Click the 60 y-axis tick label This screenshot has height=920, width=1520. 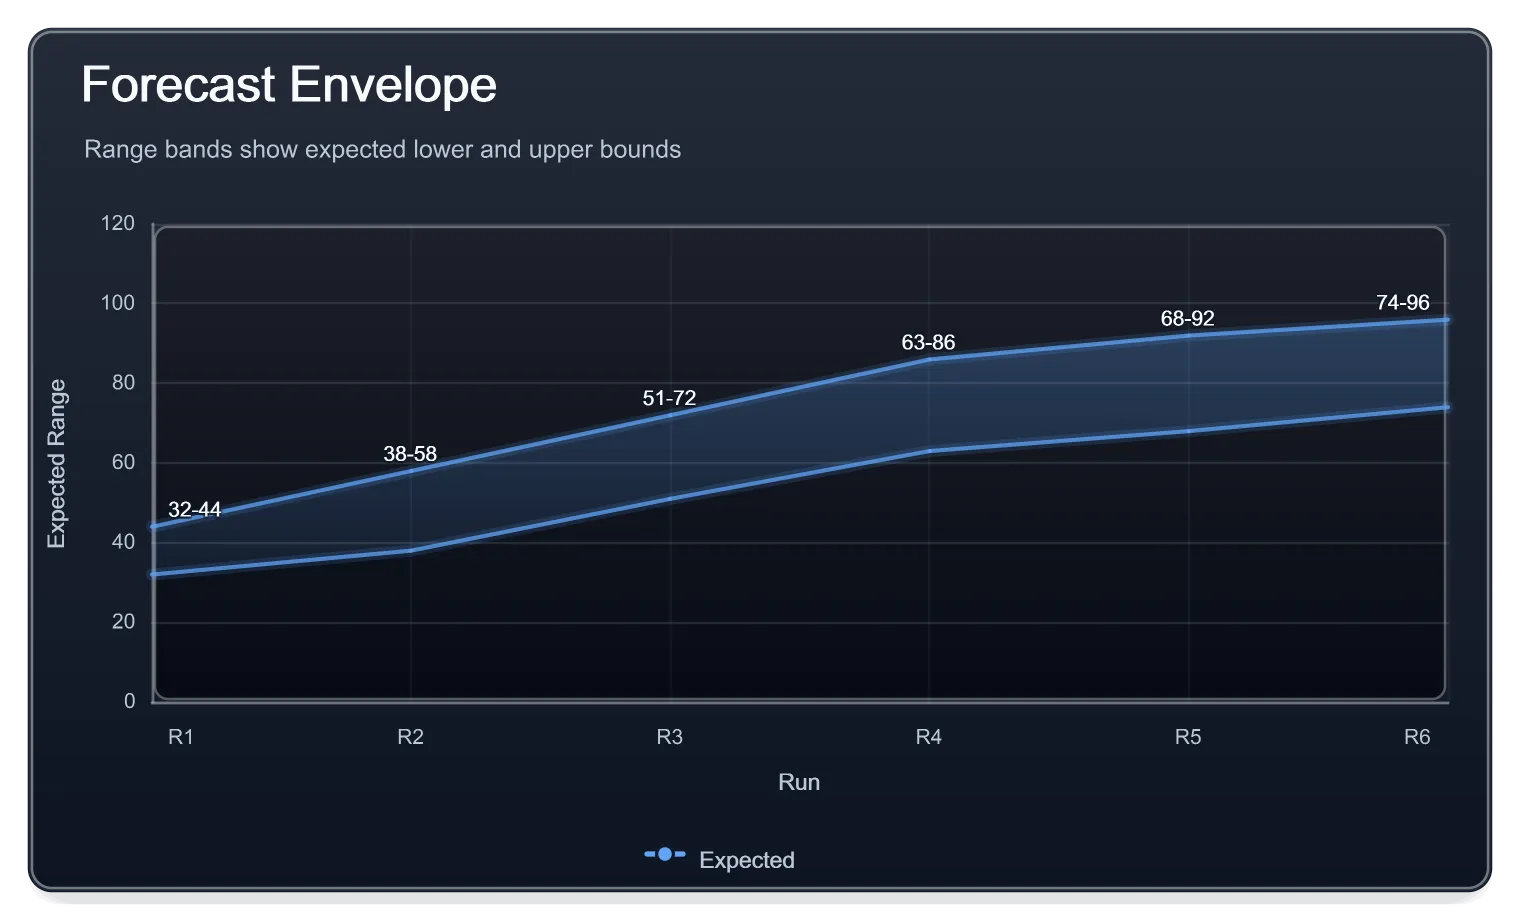pyautogui.click(x=123, y=462)
